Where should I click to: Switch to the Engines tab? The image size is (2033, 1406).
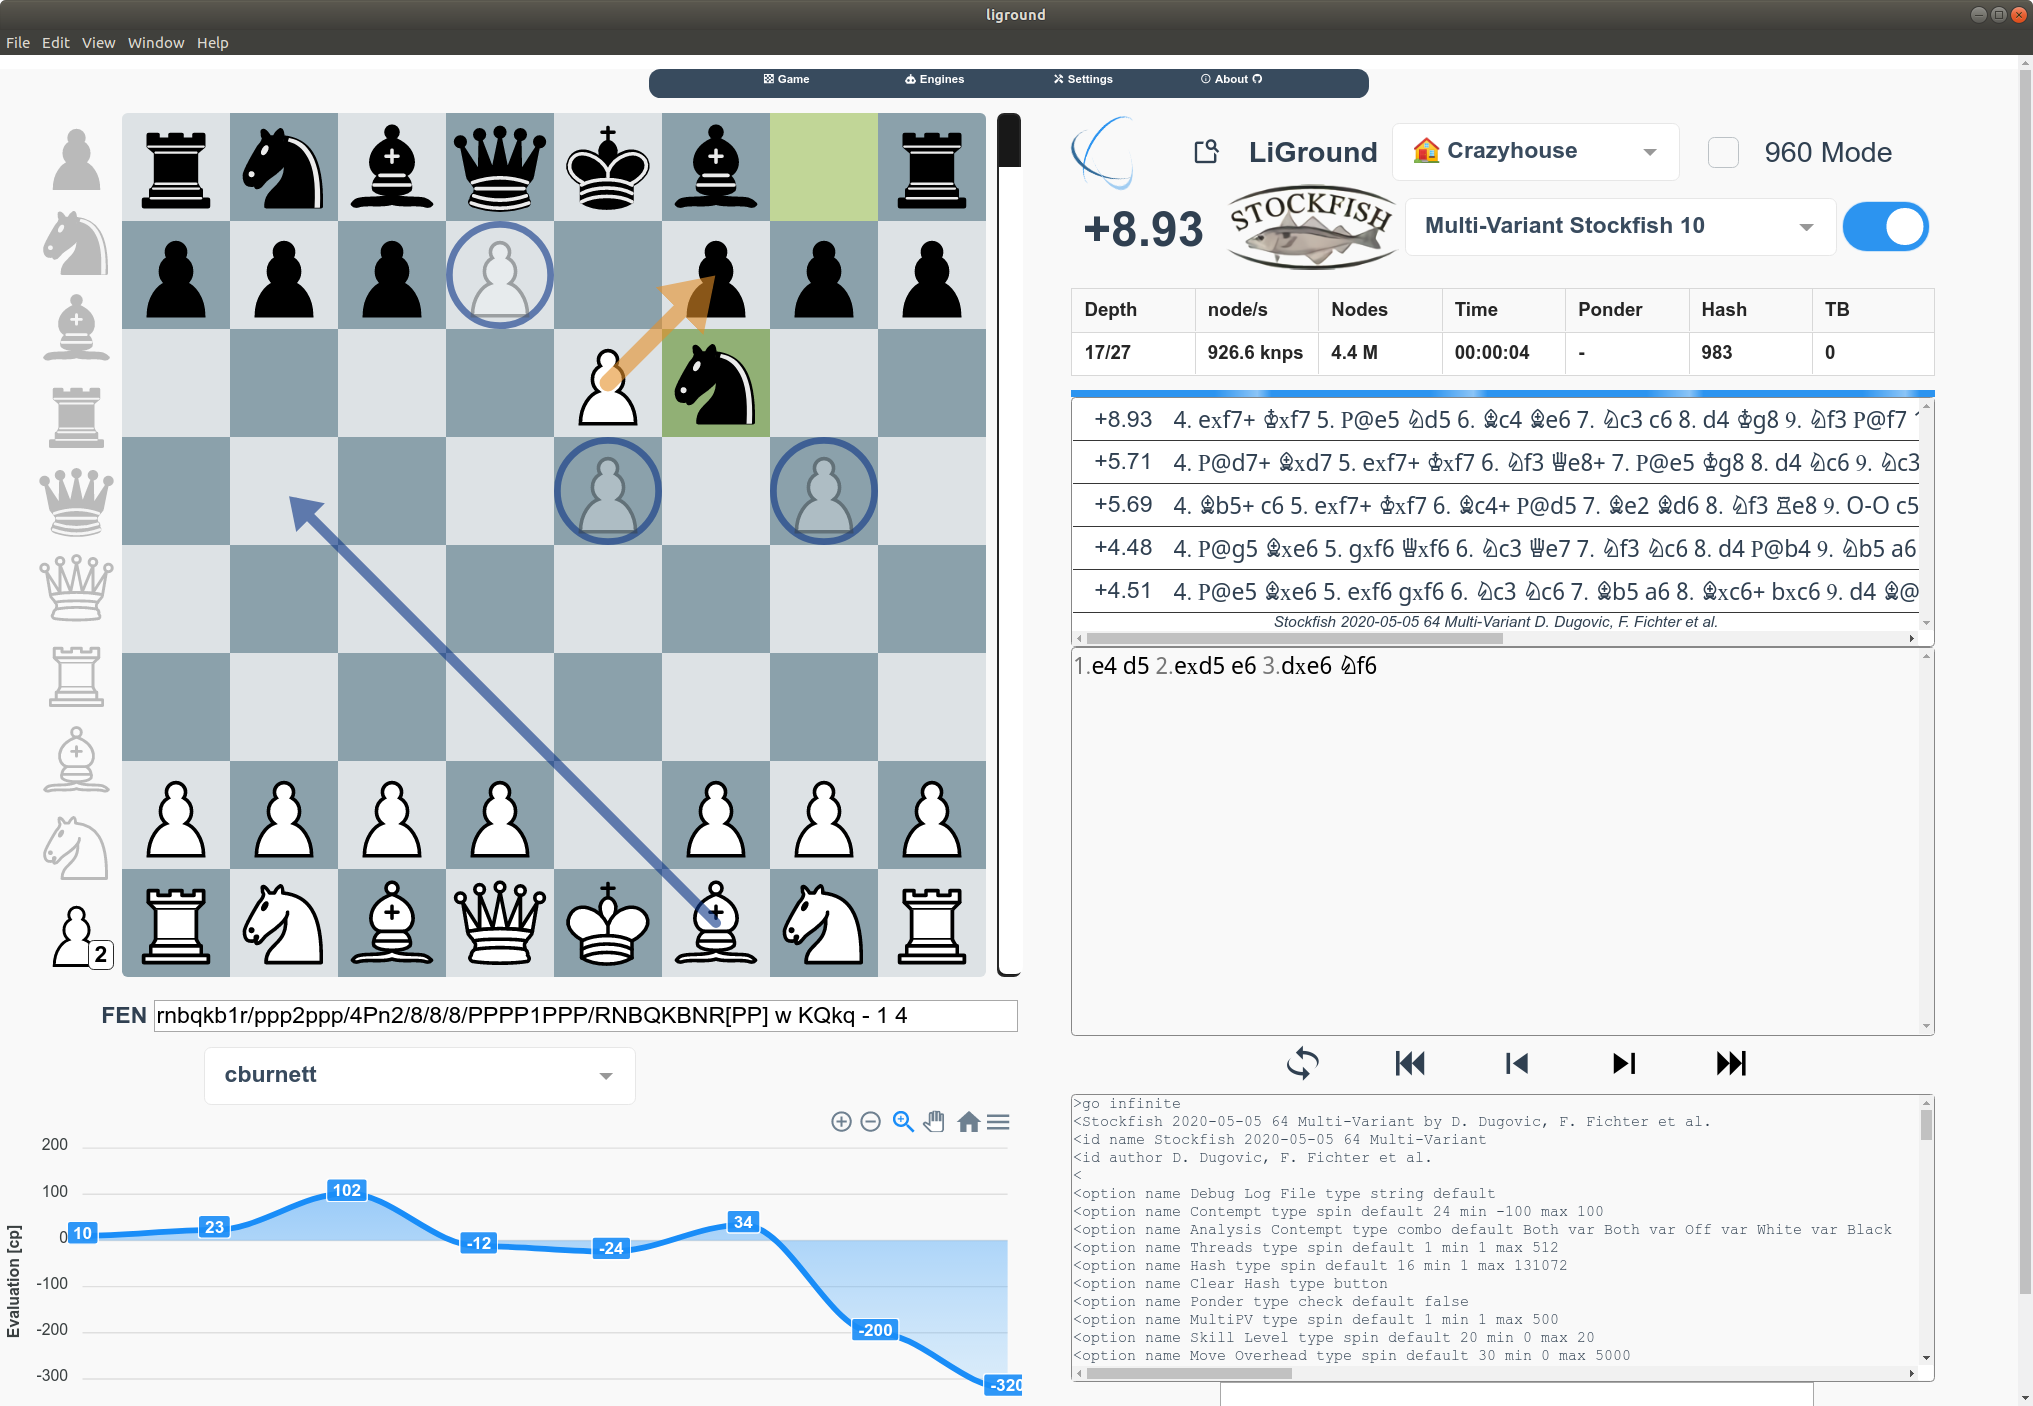935,79
